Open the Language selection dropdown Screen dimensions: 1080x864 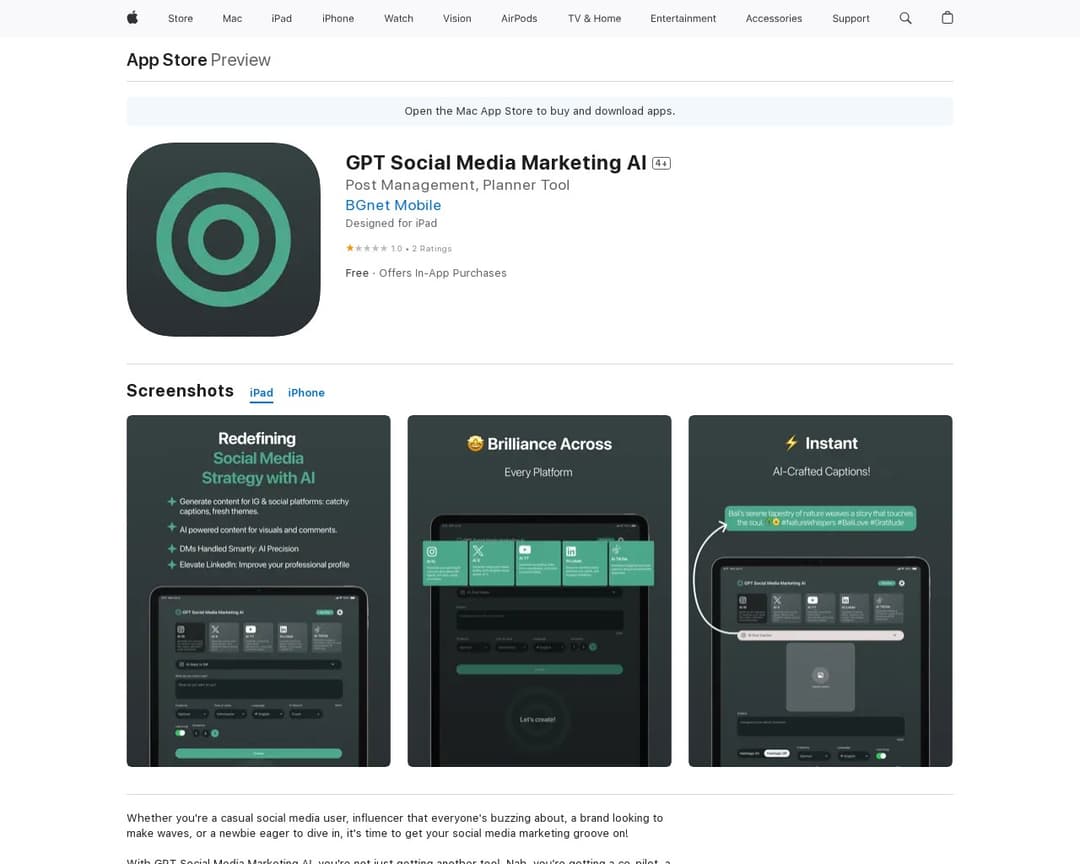tap(267, 714)
